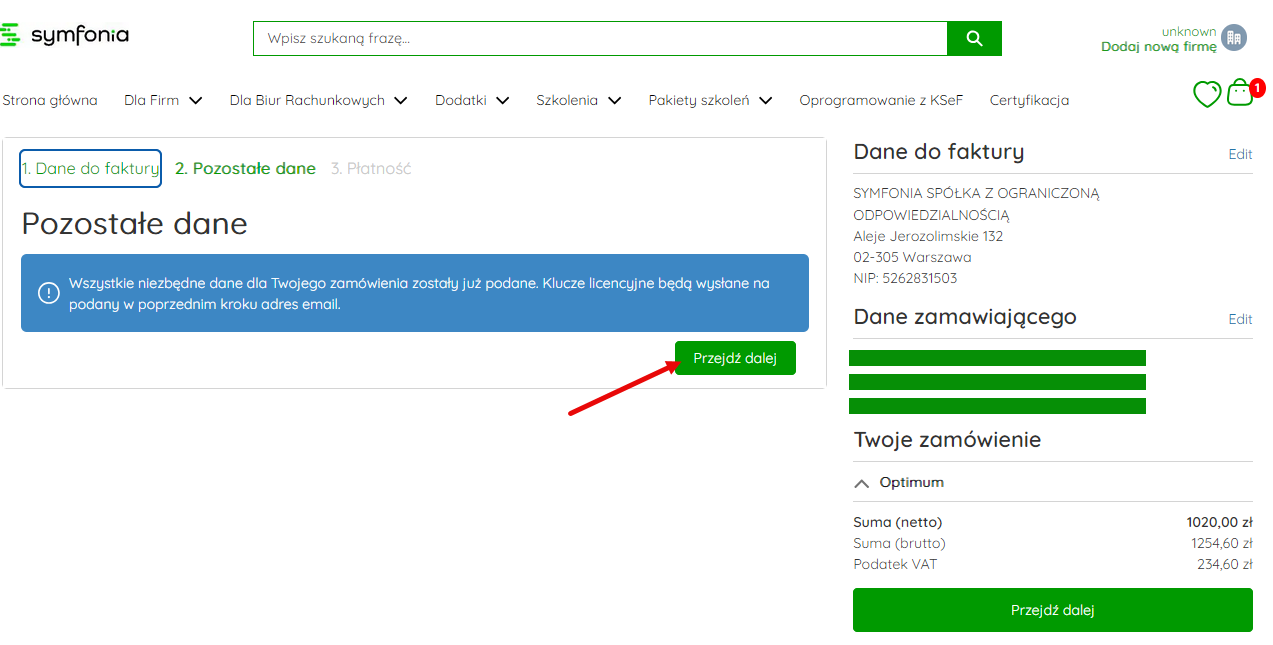
Task: Click the cart badge showing 1
Action: 1258,87
